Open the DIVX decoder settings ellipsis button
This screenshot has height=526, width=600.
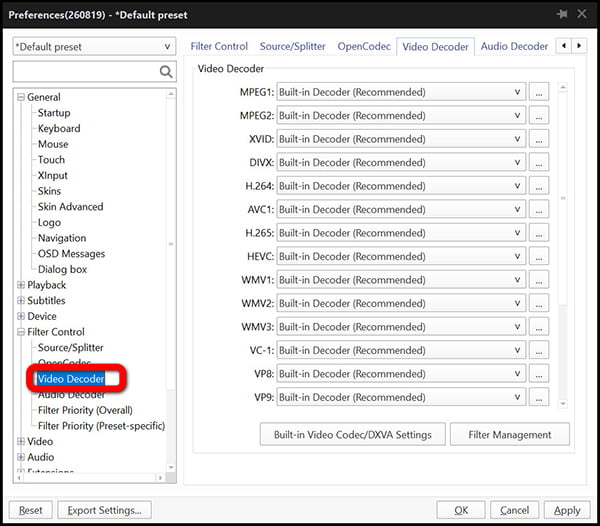(x=539, y=162)
